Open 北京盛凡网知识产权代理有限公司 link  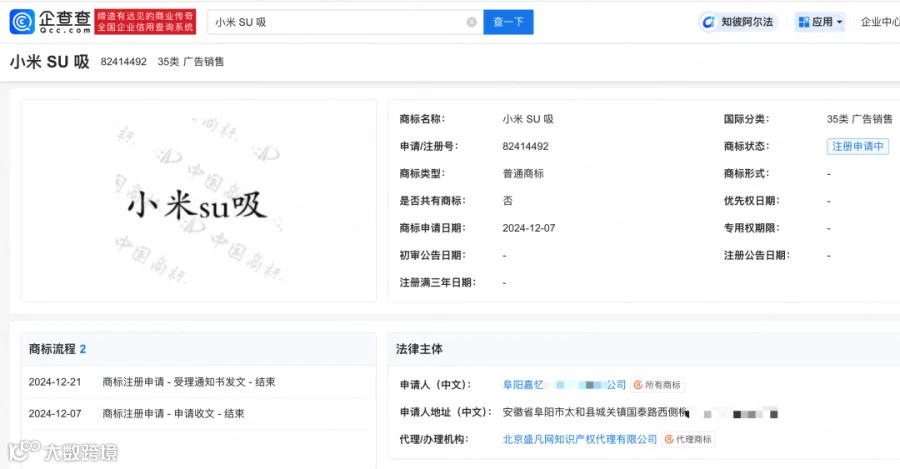coord(580,439)
